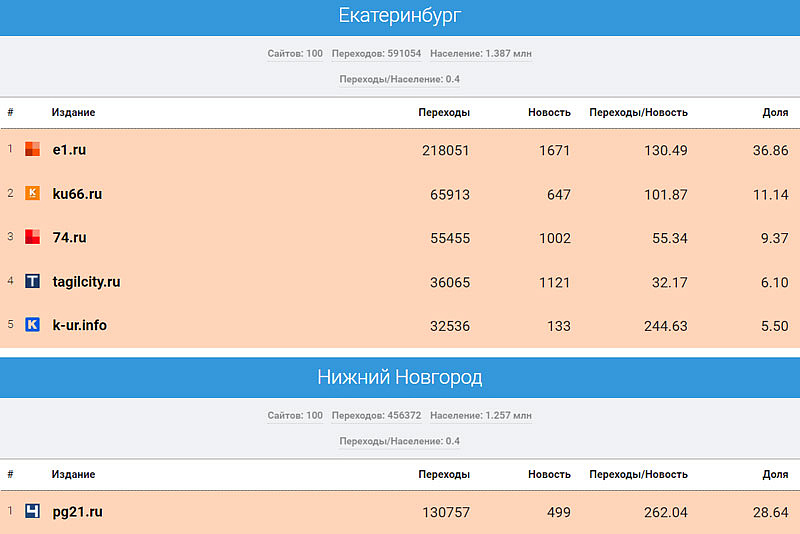
Task: Click the Екатеринбург section header
Action: click(400, 16)
